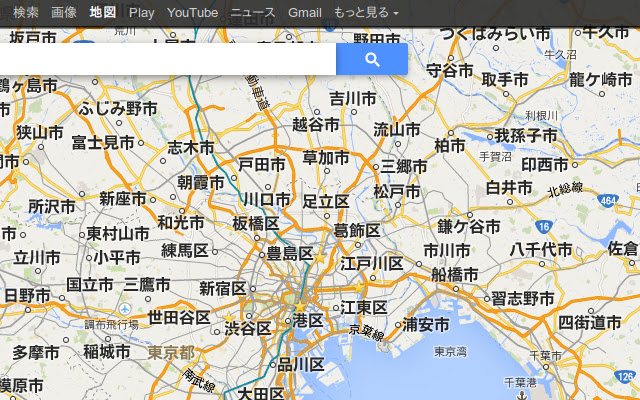Screen dimensions: 640x400
Task: Click the 白井市 map label
Action: click(509, 188)
